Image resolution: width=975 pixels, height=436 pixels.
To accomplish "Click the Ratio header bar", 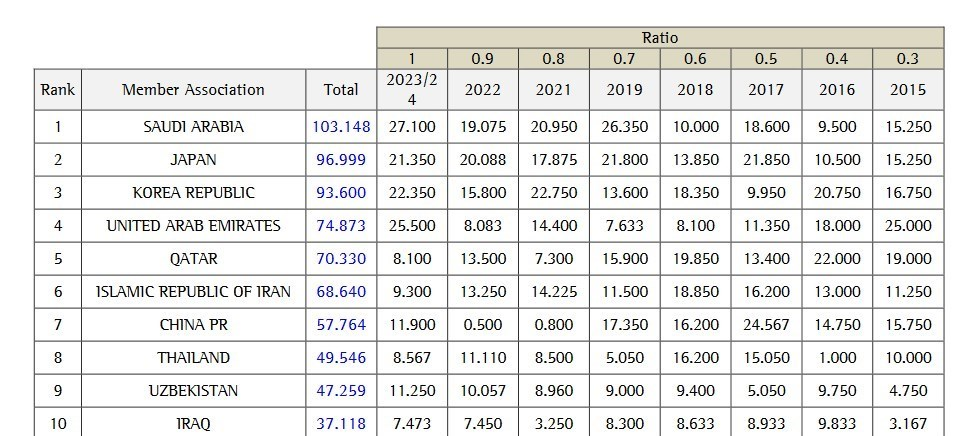I will pyautogui.click(x=660, y=38).
